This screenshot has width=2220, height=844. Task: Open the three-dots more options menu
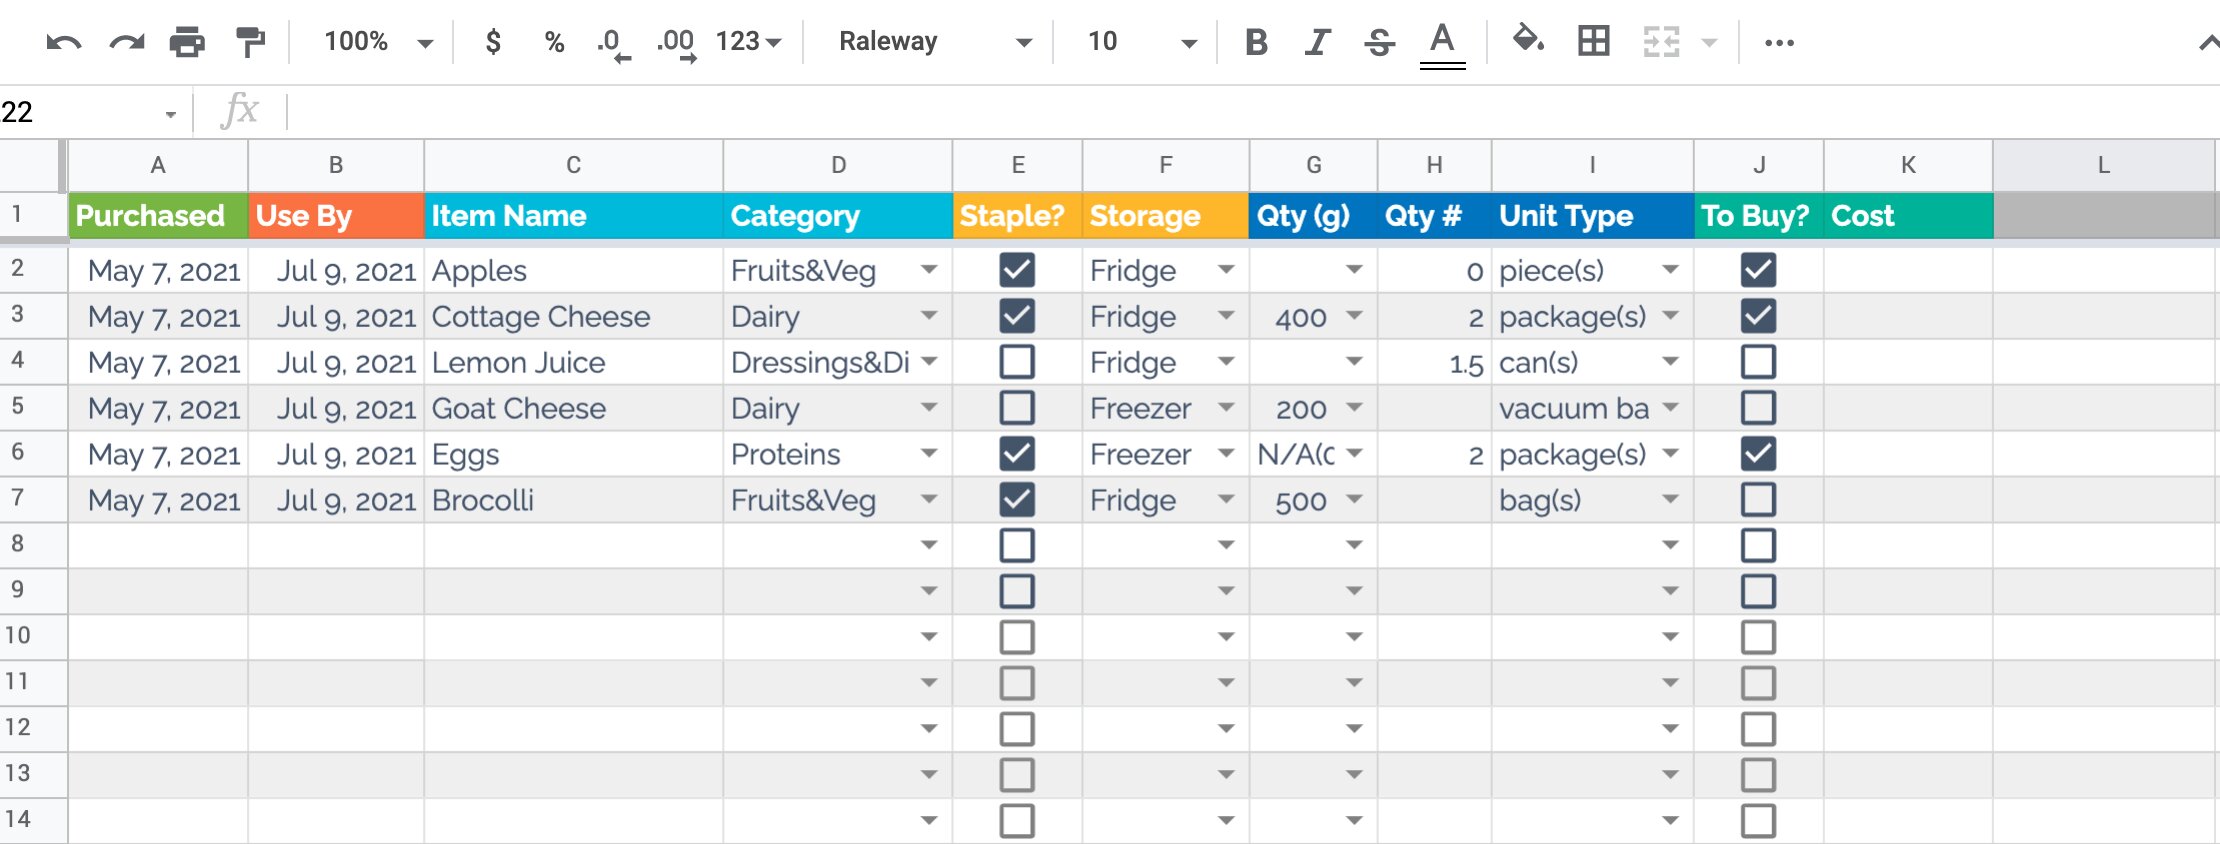point(1779,42)
